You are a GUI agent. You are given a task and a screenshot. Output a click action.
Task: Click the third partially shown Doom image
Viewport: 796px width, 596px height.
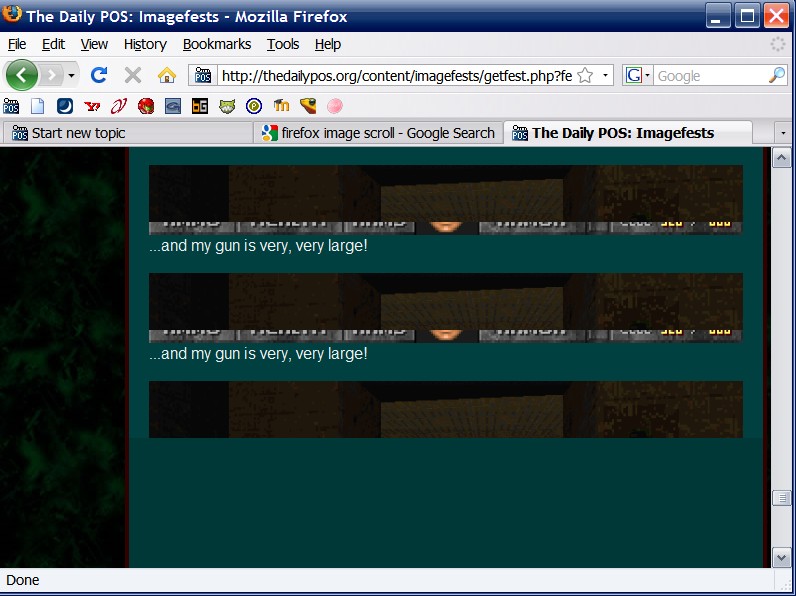pyautogui.click(x=445, y=410)
